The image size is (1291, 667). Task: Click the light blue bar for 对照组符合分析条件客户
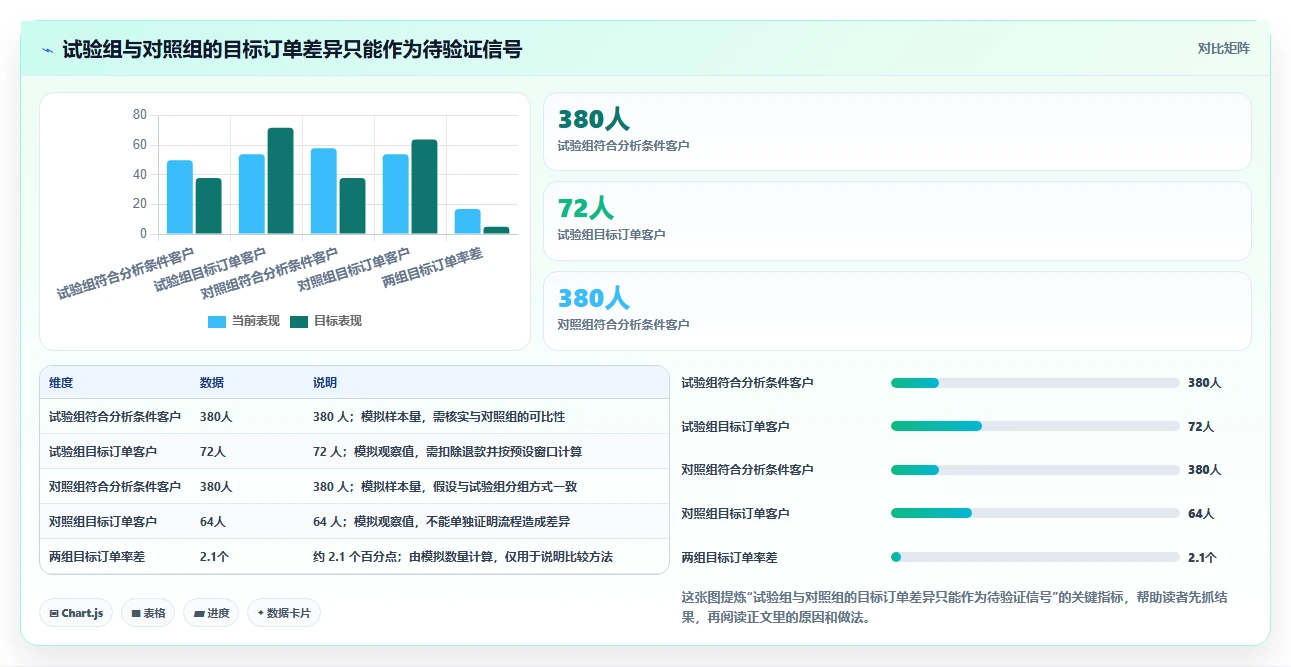[x=324, y=191]
